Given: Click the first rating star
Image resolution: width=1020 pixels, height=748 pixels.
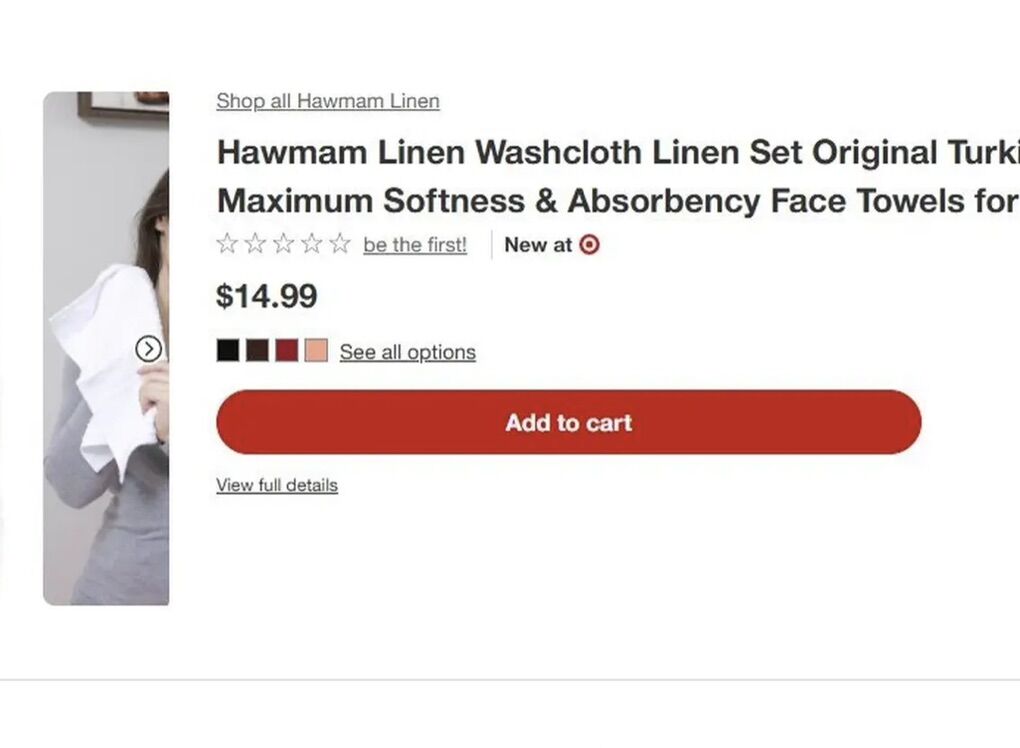Looking at the screenshot, I should [x=227, y=244].
